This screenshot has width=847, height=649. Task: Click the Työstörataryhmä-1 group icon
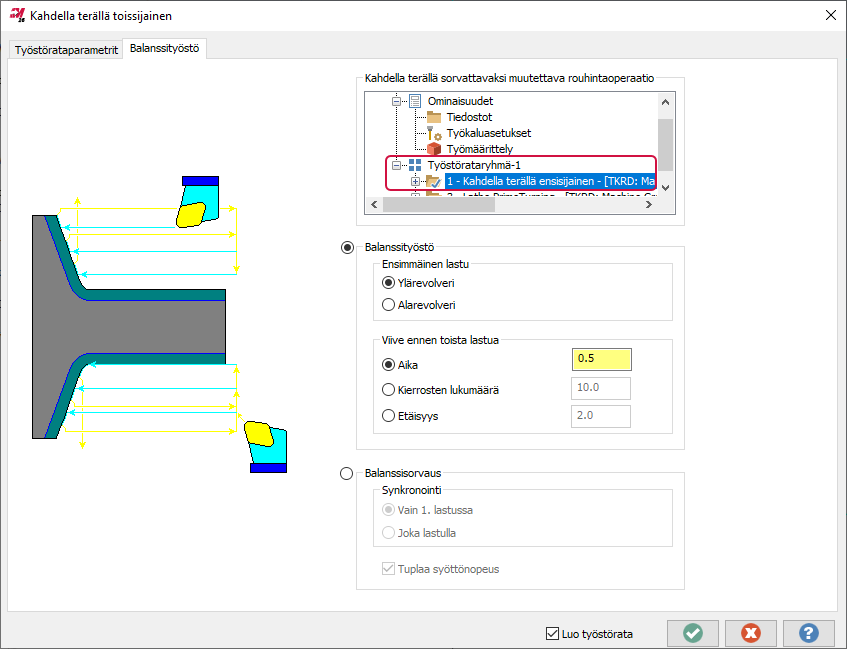click(x=415, y=165)
